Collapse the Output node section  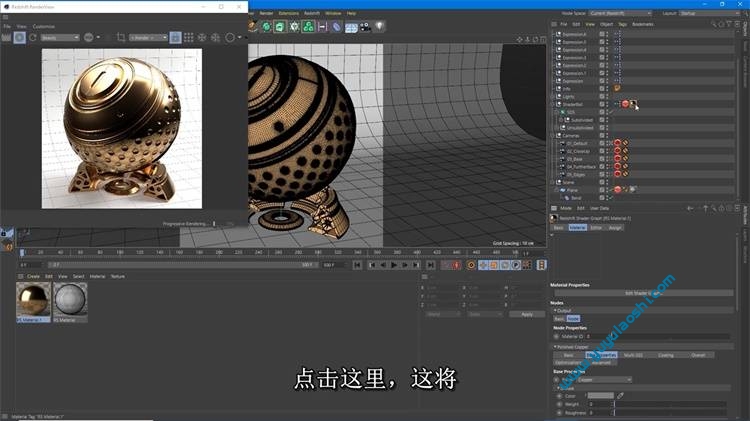pyautogui.click(x=555, y=310)
